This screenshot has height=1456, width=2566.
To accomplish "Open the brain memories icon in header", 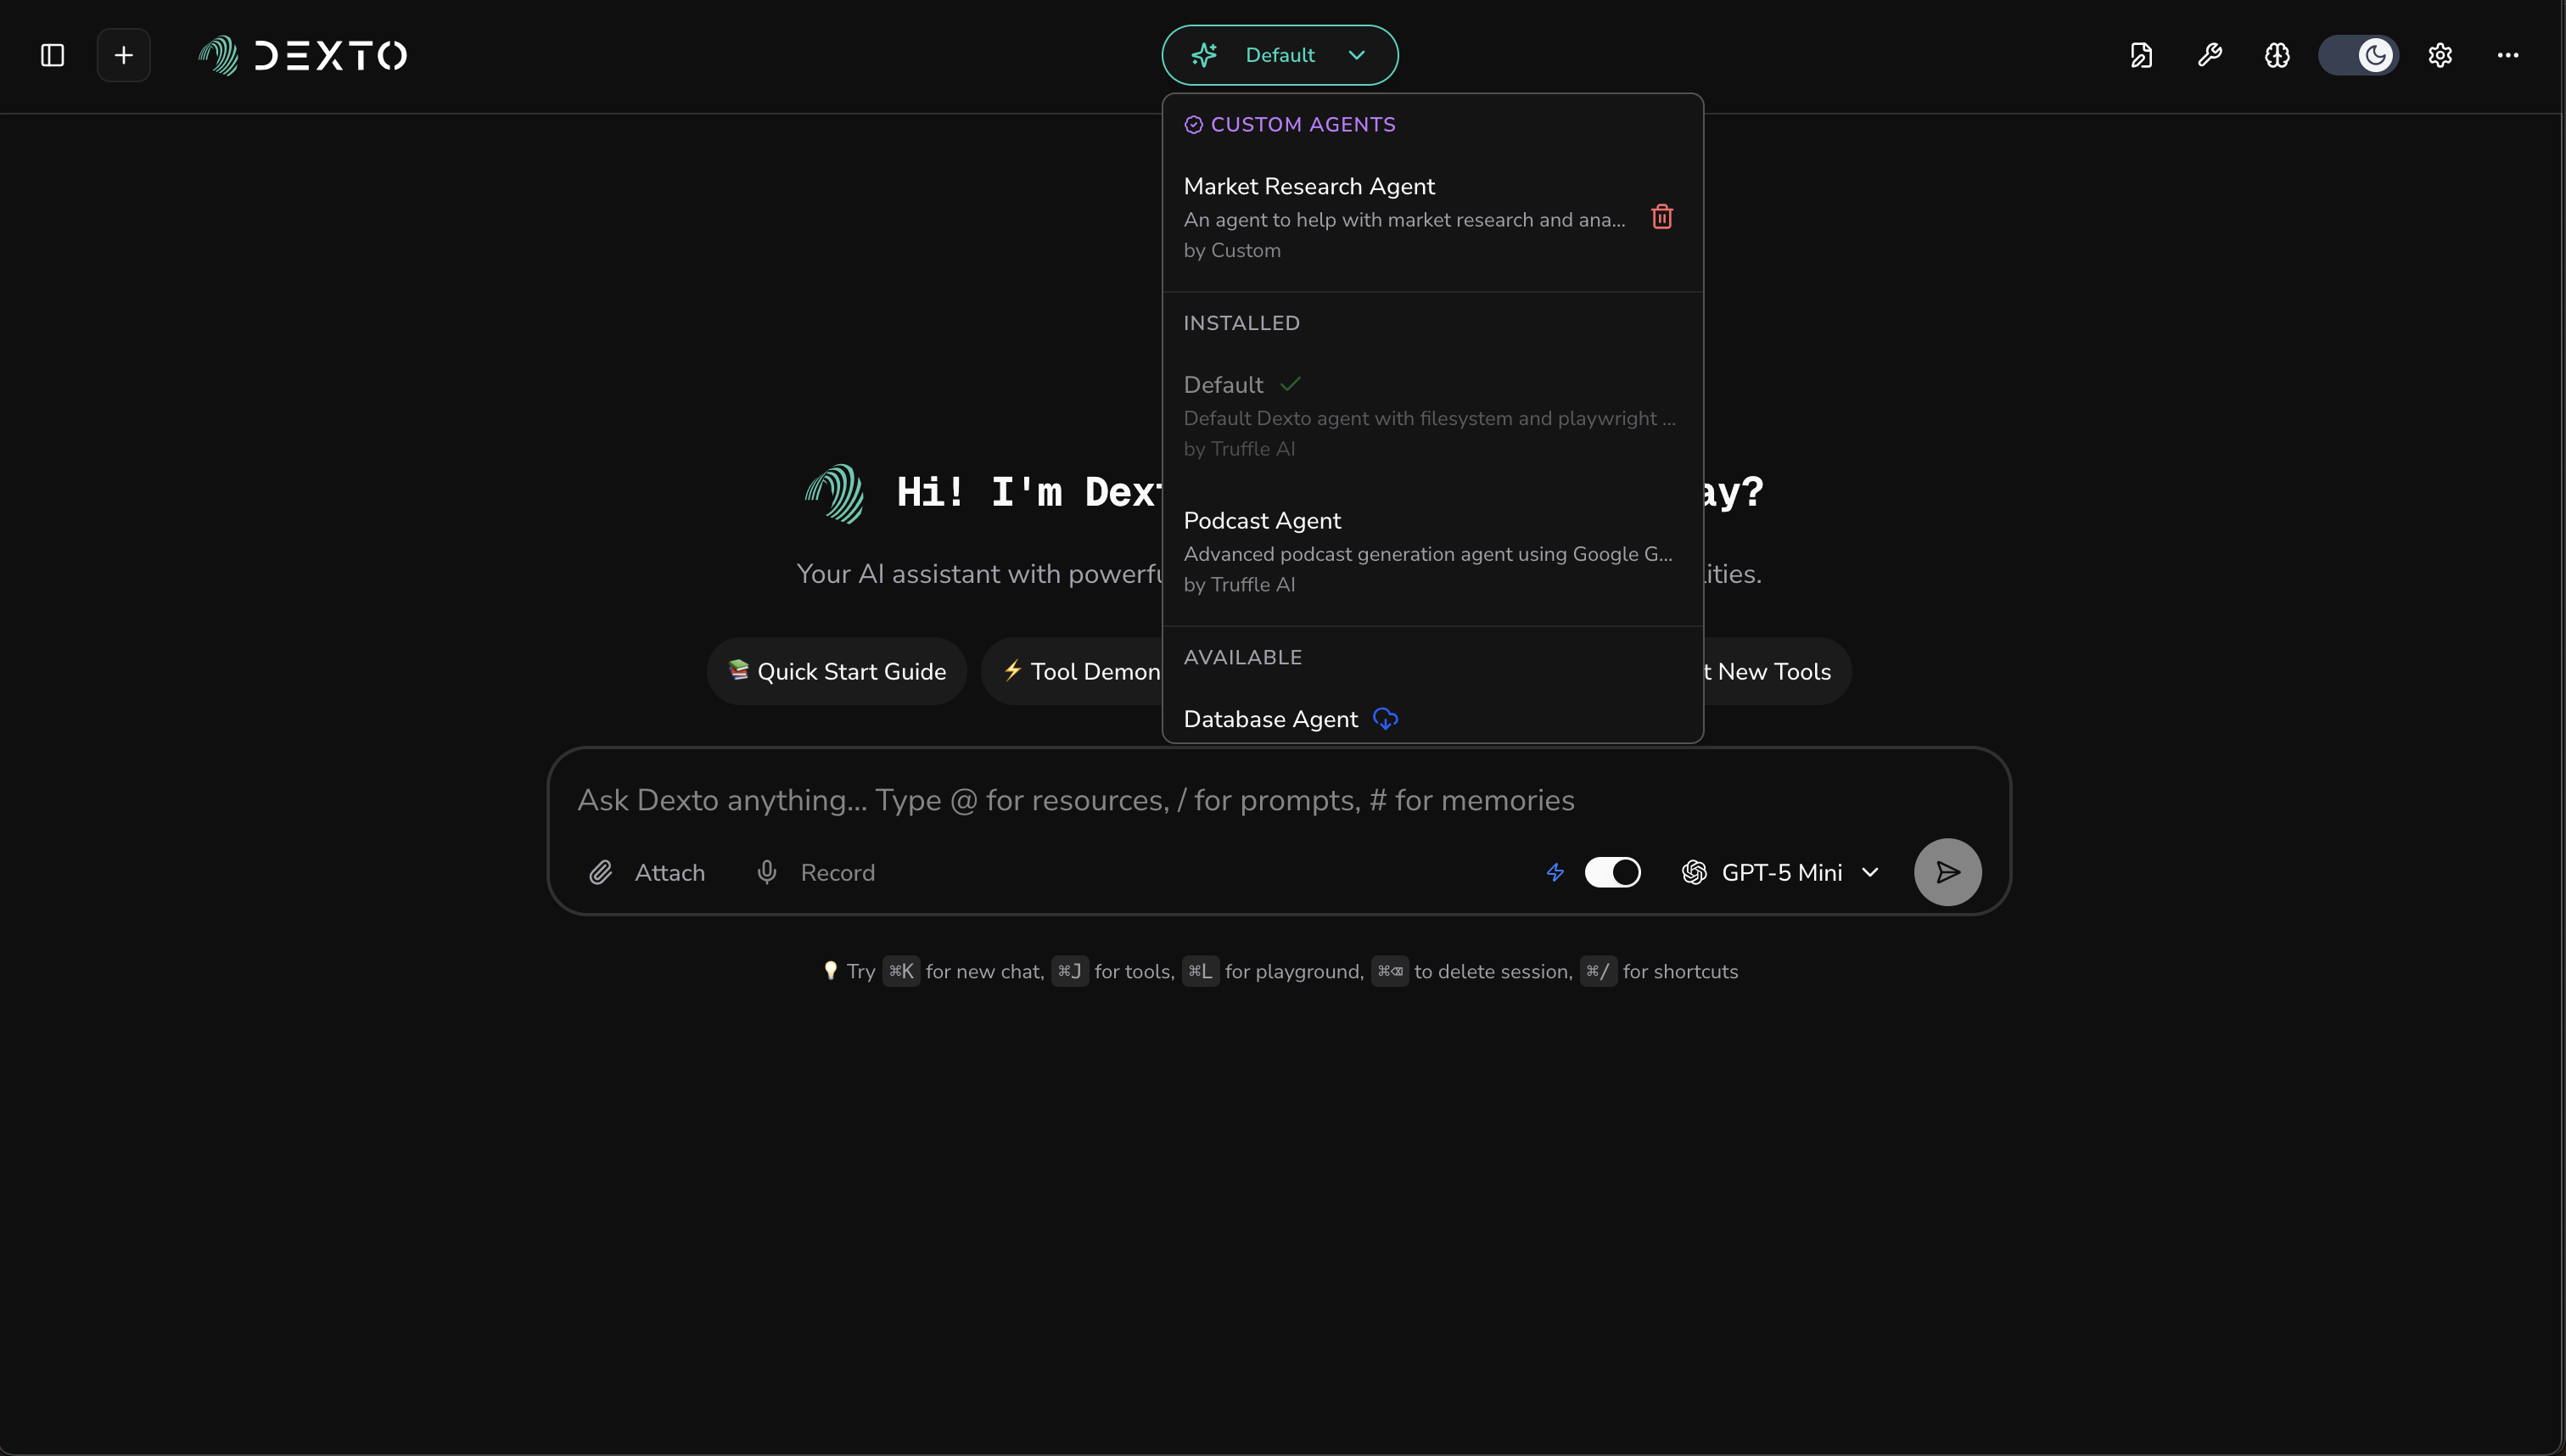I will pyautogui.click(x=2277, y=55).
